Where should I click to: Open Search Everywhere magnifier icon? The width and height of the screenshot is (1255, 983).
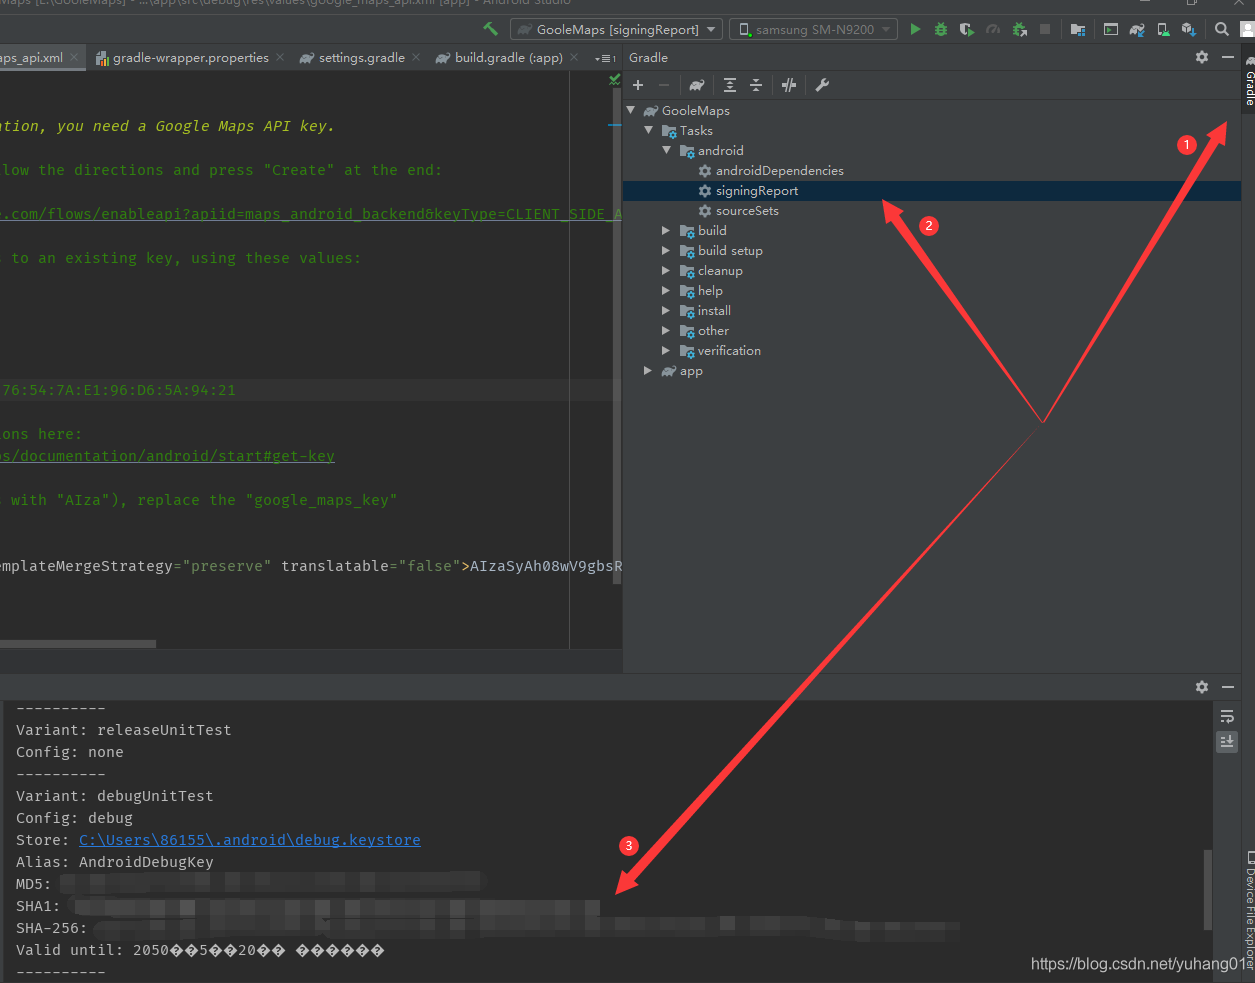(1222, 29)
